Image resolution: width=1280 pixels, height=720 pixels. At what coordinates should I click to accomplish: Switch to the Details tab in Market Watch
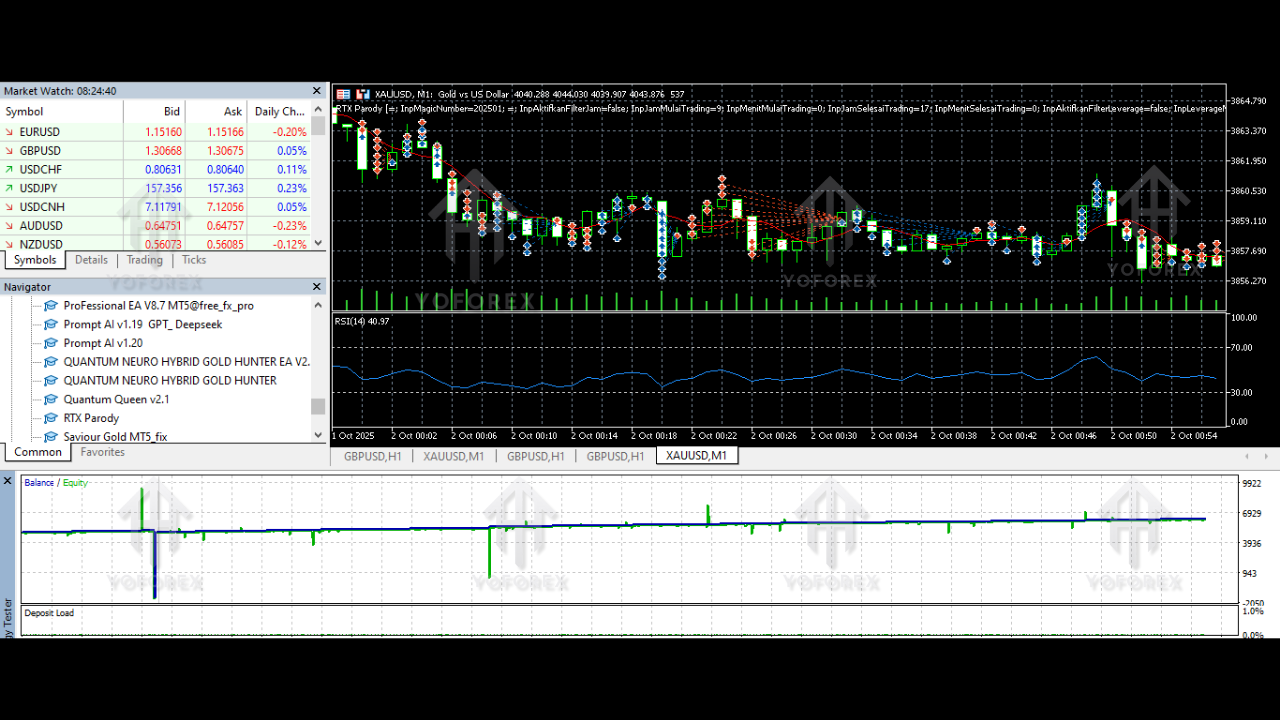(x=91, y=260)
